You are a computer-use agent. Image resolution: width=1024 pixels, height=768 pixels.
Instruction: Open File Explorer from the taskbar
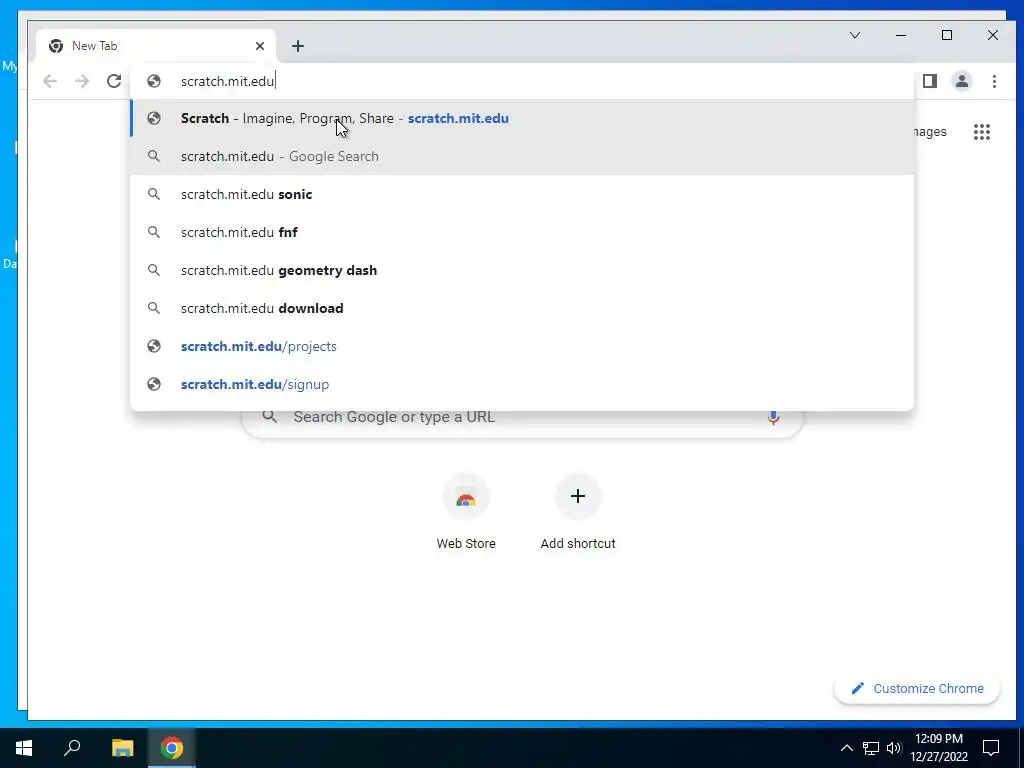click(x=122, y=748)
